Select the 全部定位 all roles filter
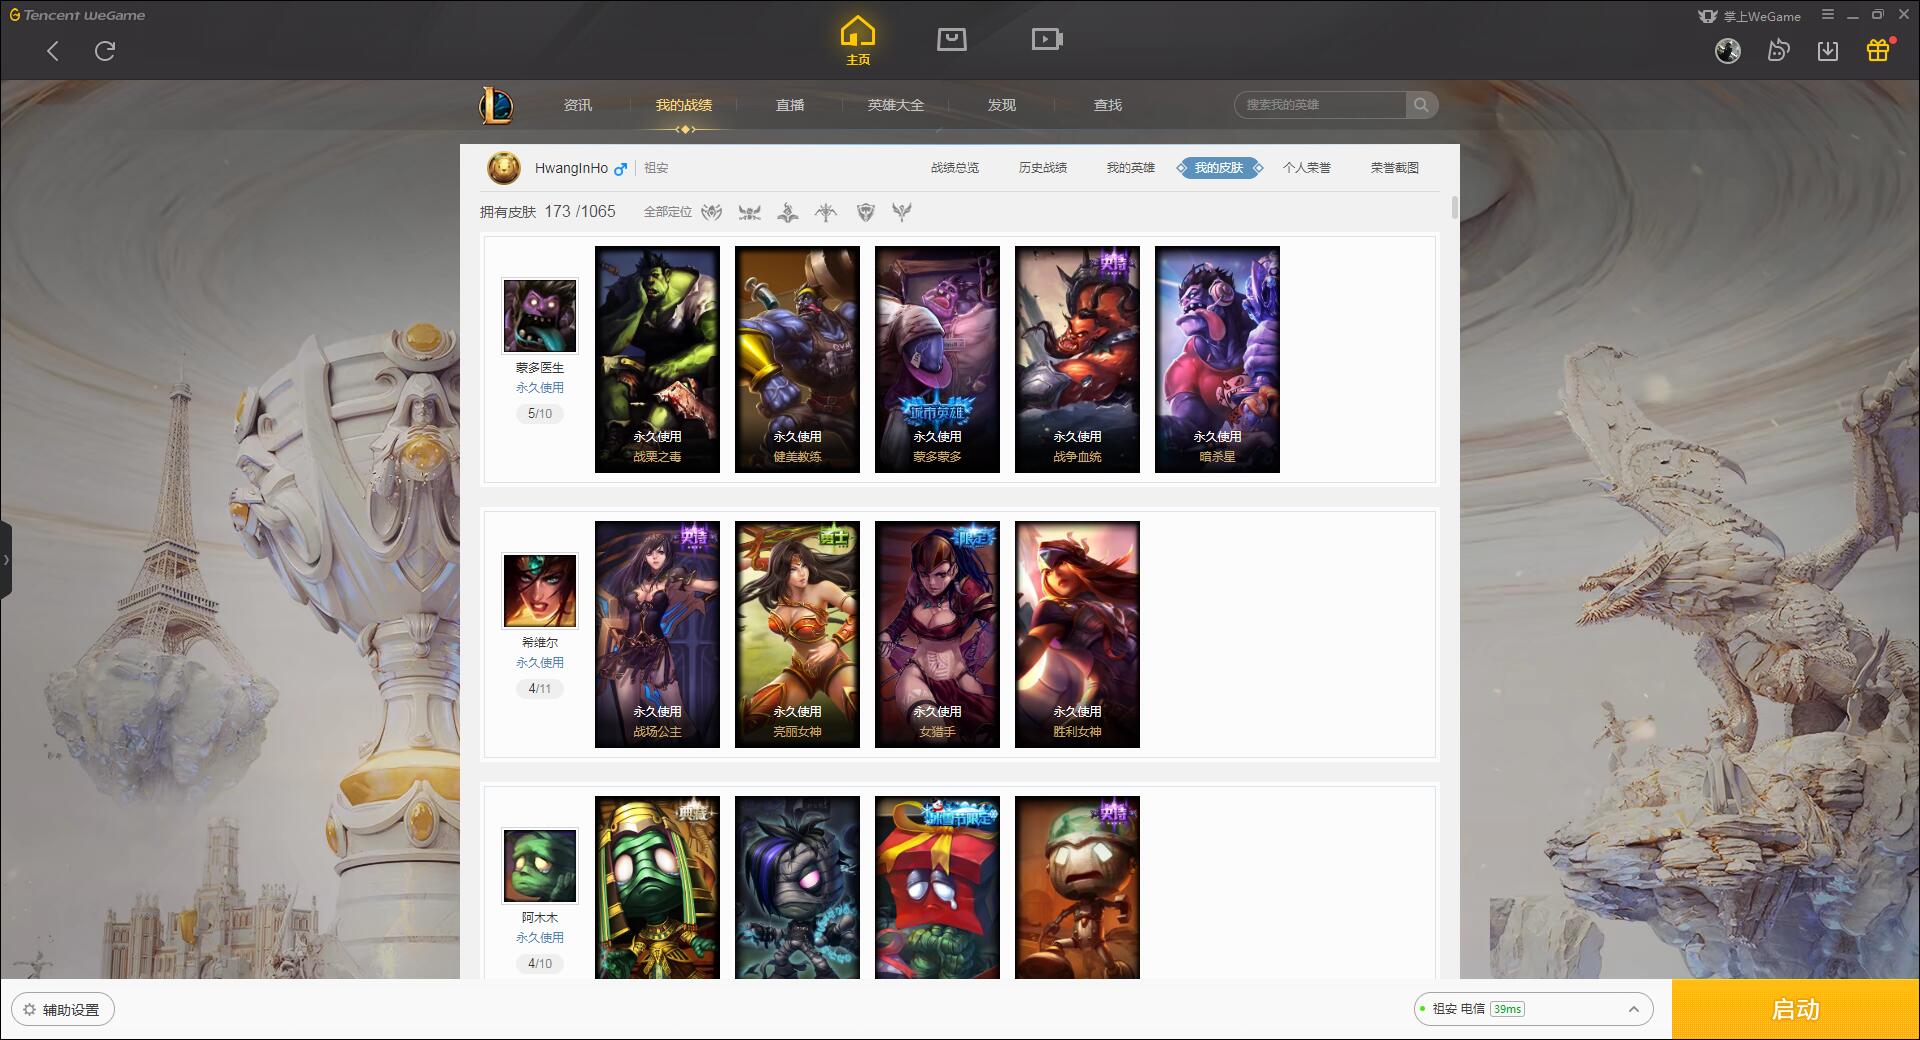The image size is (1920, 1040). tap(667, 212)
